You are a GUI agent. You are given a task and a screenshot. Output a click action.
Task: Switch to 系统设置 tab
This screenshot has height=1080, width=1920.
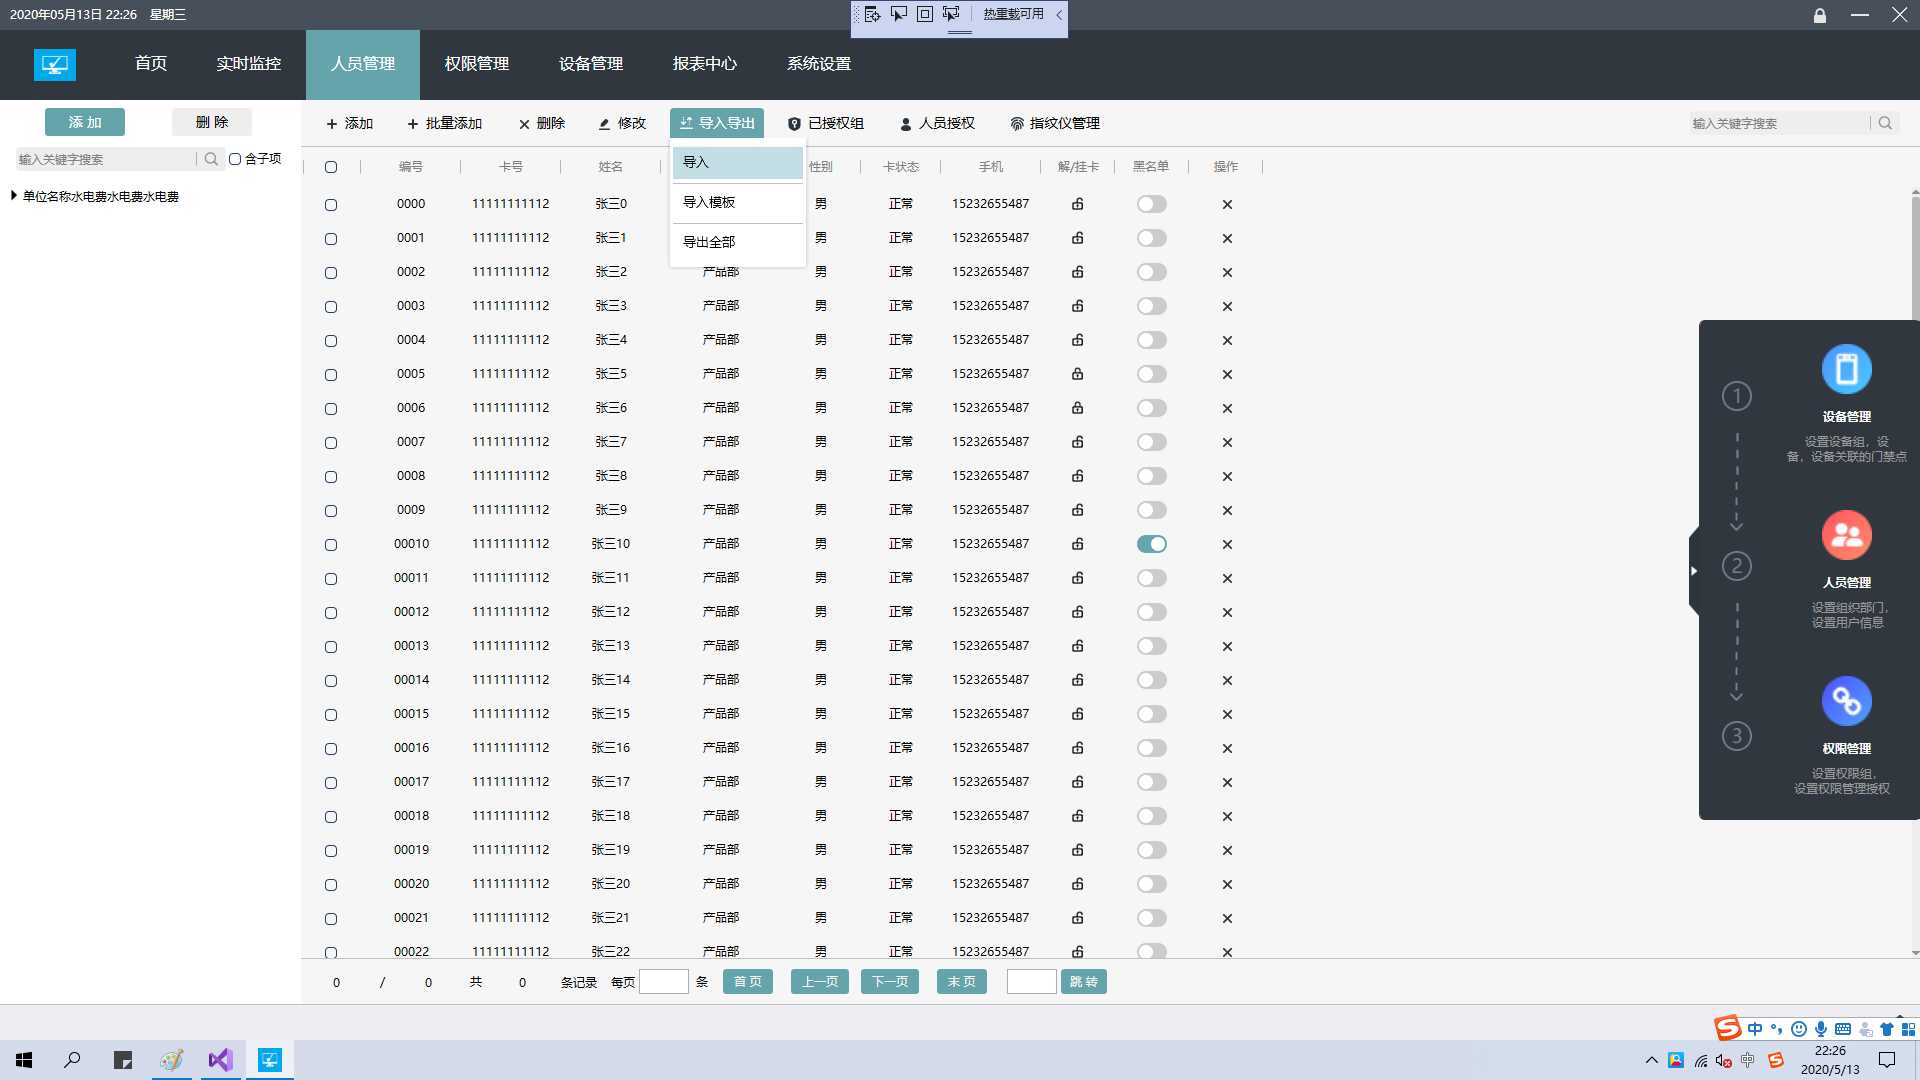pos(819,64)
